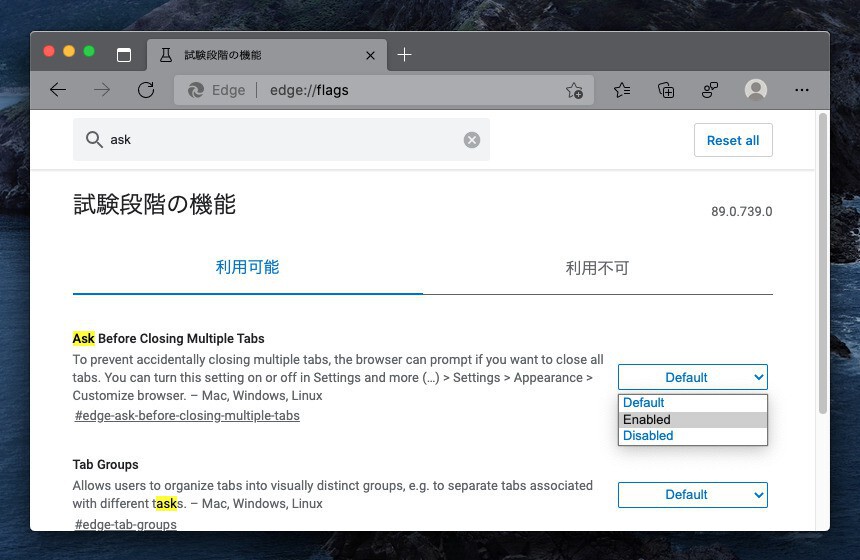Click the forward navigation arrow
This screenshot has height=560, width=860.
tap(101, 90)
